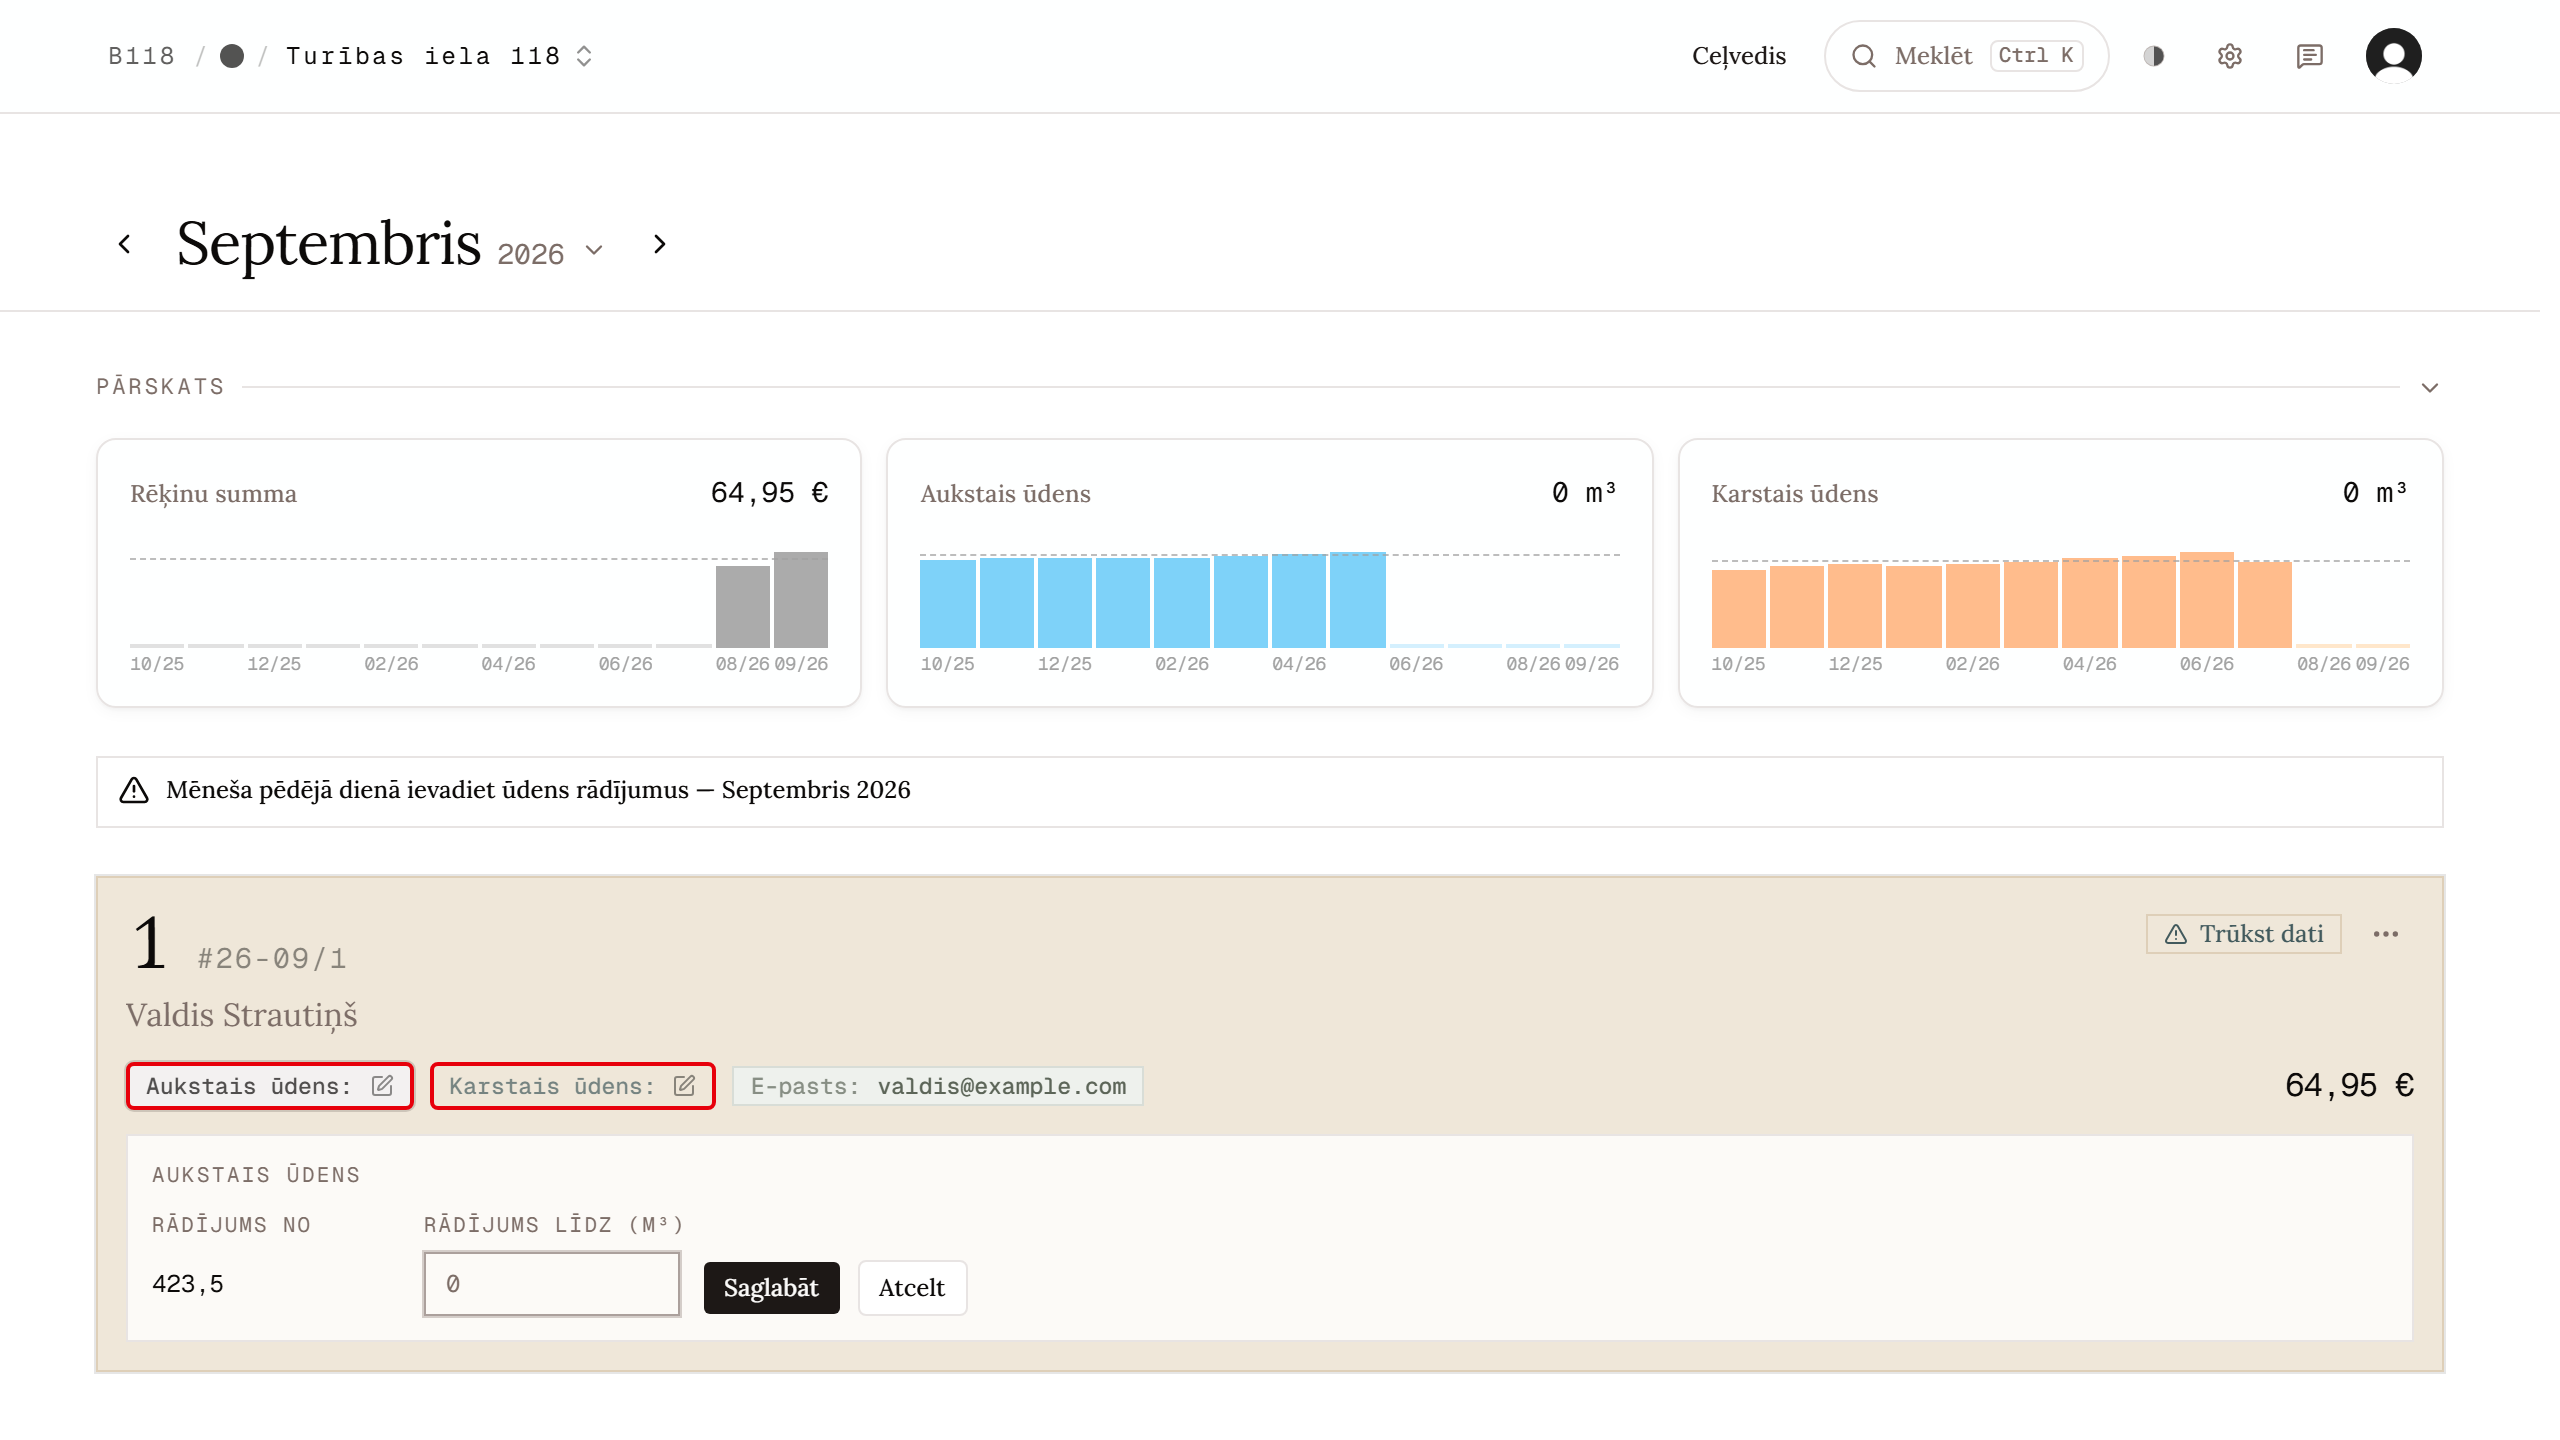Click the Septembris month heading
Screen dimensions: 2560x1440
(329, 243)
